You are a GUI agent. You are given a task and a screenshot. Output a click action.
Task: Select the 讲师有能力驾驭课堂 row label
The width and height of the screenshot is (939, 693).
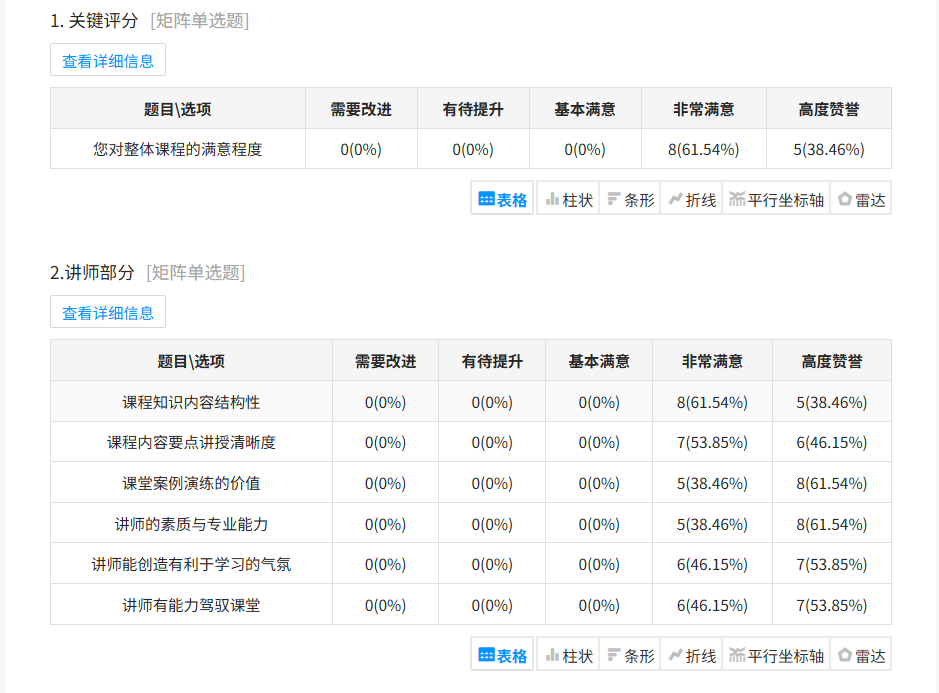(x=191, y=605)
